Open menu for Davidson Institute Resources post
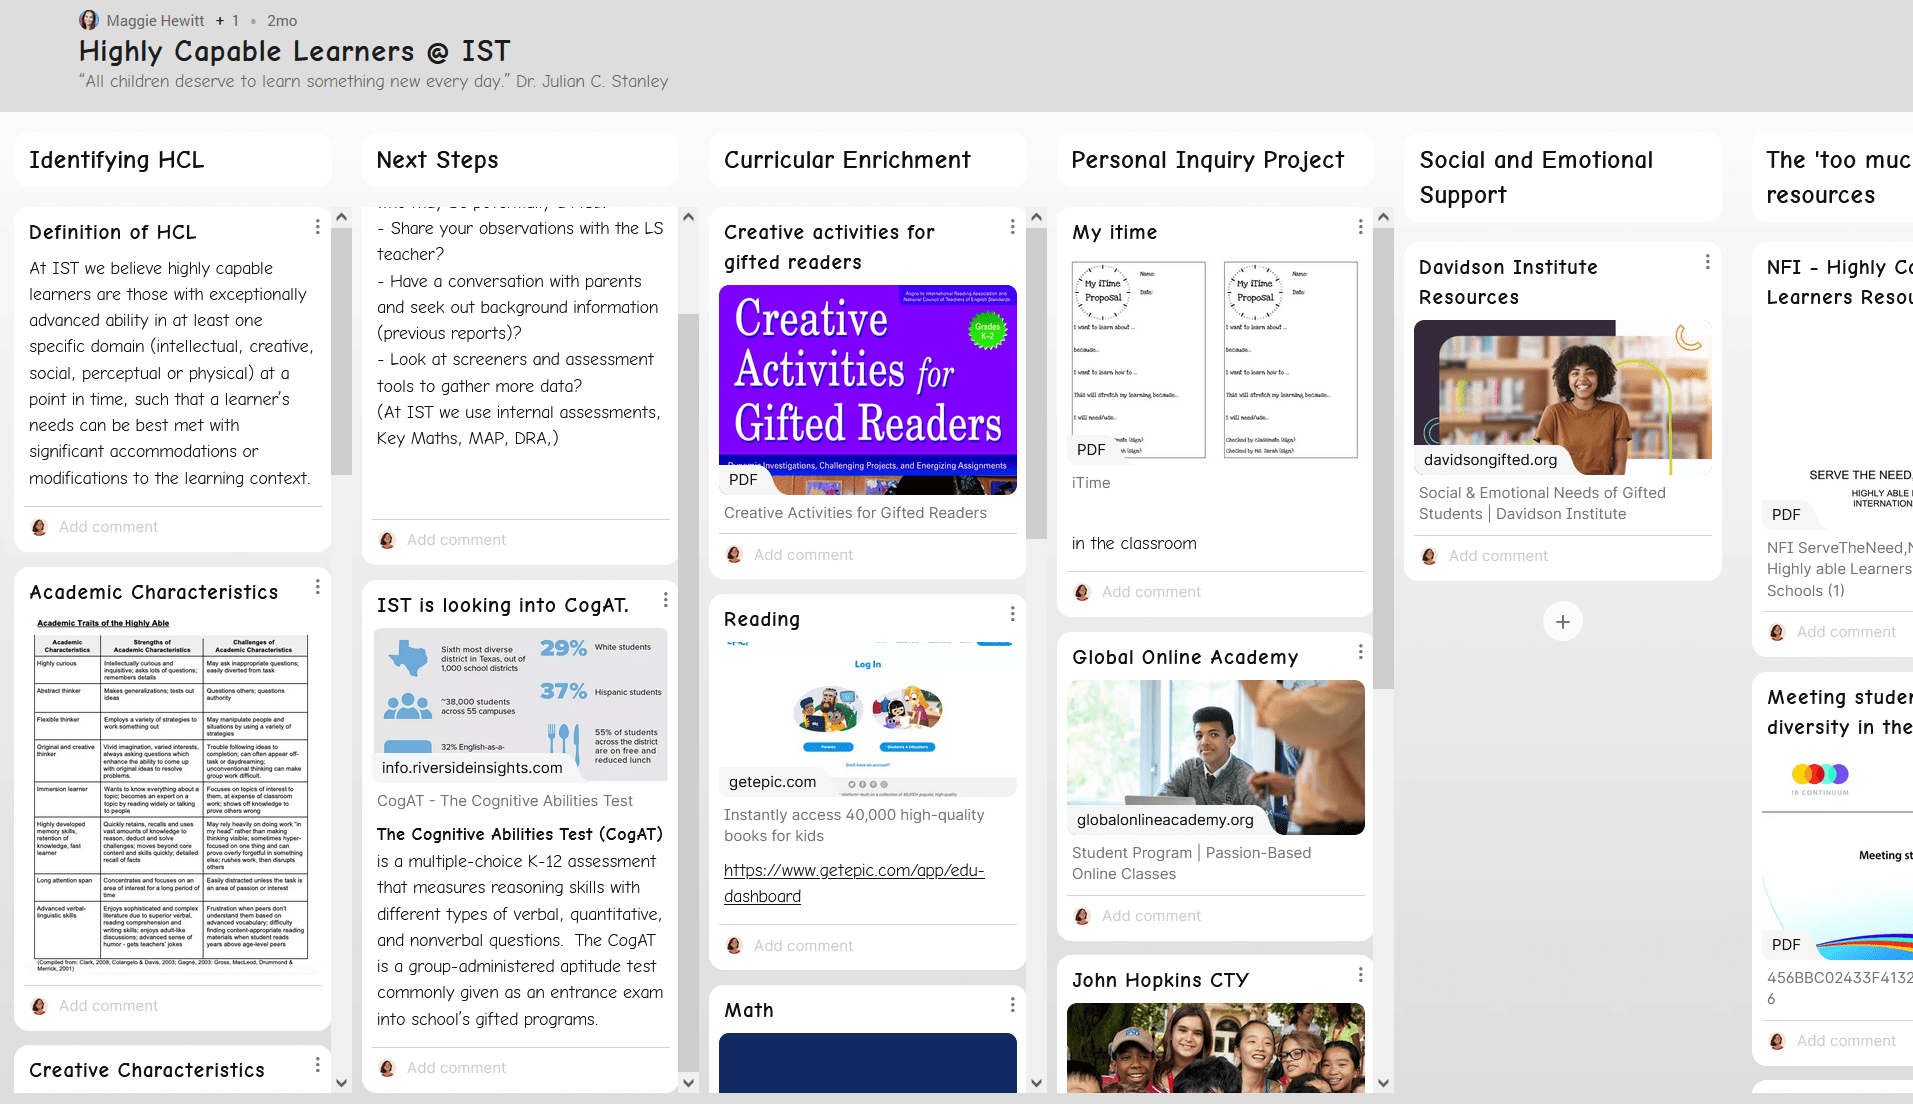The width and height of the screenshot is (1913, 1104). (x=1708, y=262)
